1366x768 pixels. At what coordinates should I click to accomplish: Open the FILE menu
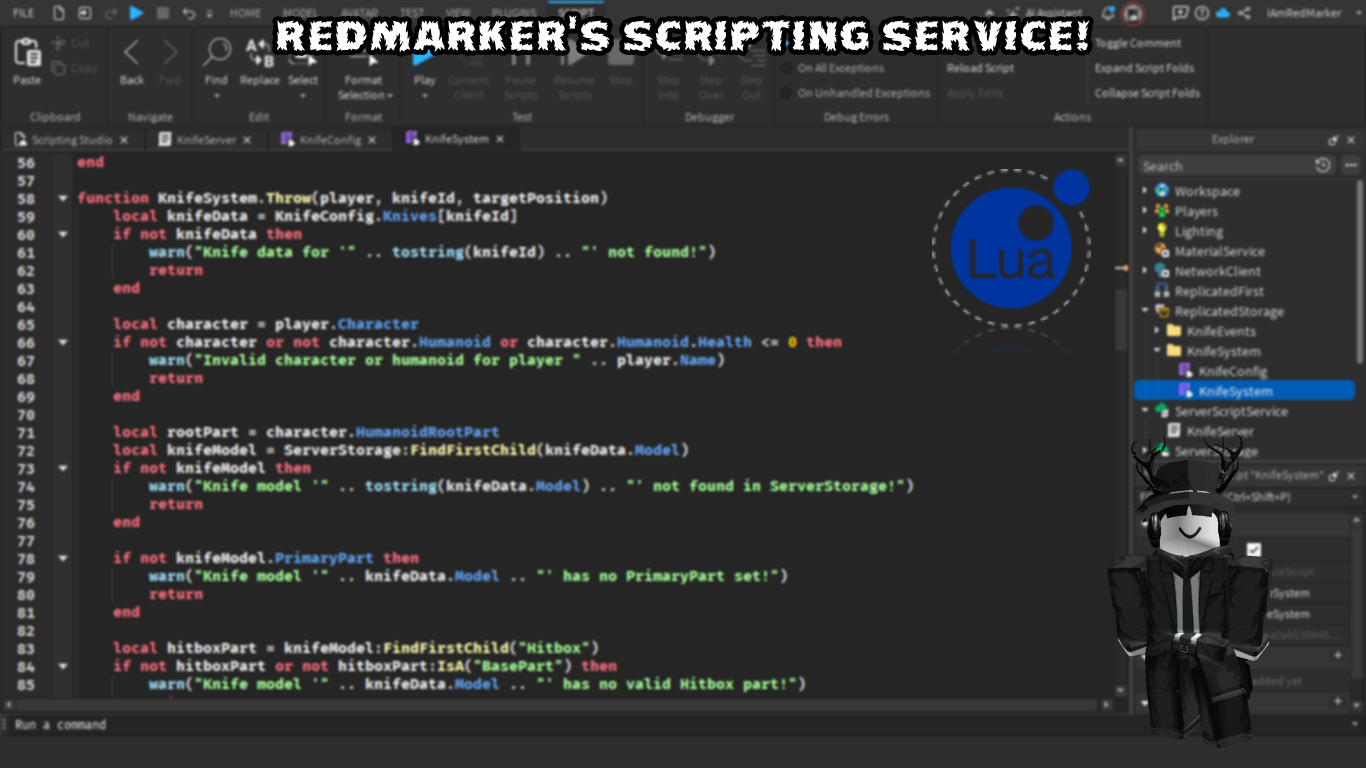coord(23,13)
